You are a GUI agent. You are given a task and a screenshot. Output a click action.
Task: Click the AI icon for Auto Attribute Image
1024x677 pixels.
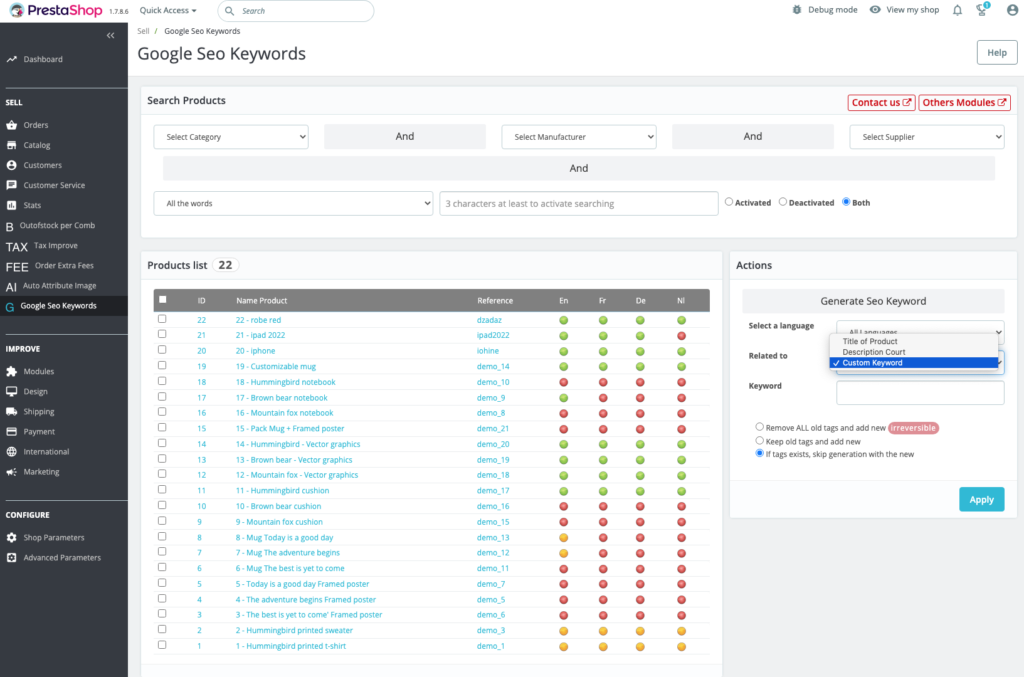tap(11, 287)
